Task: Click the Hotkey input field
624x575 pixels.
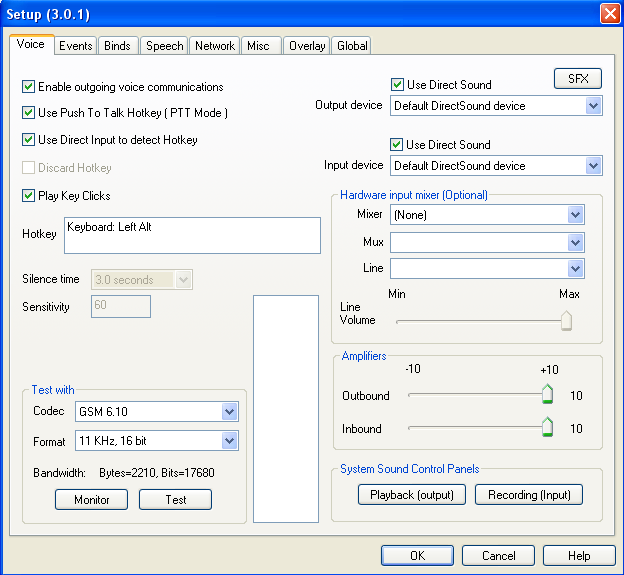Action: (193, 235)
